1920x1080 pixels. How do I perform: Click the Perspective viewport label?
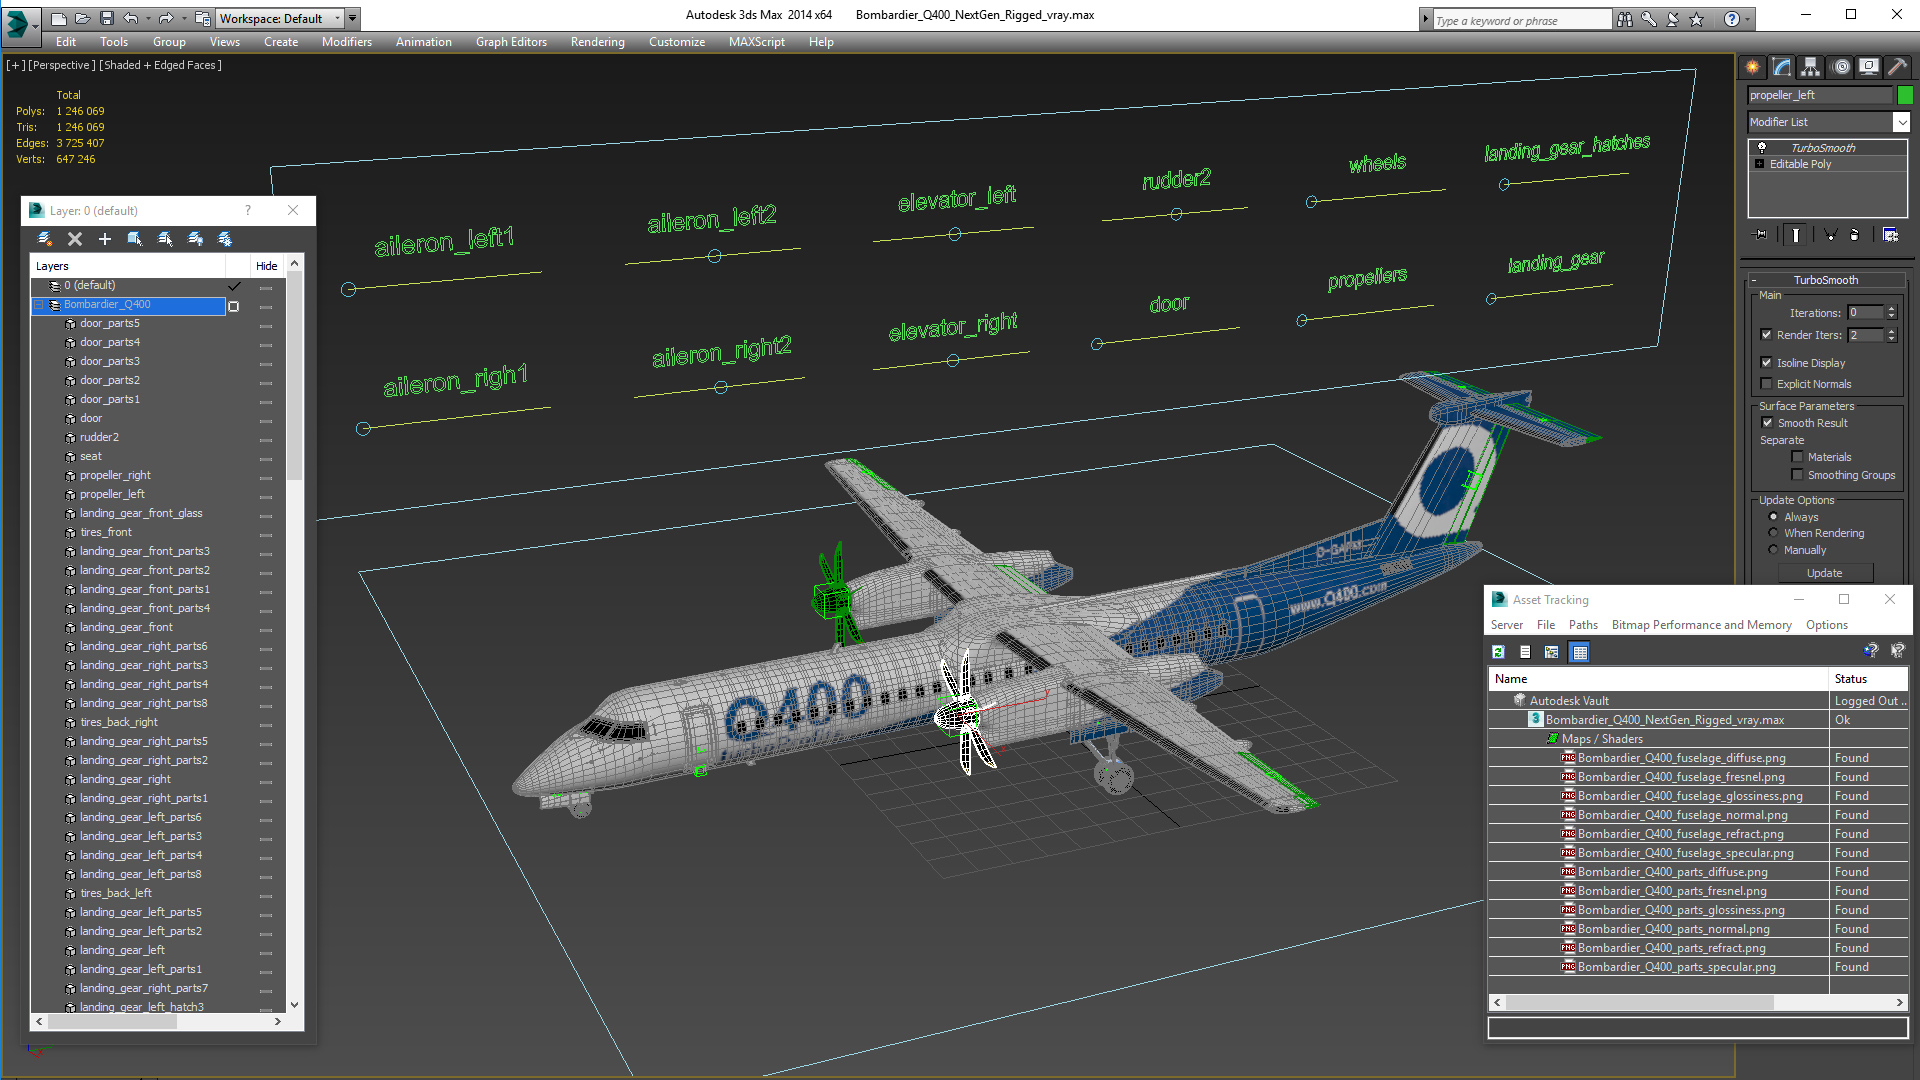click(62, 65)
